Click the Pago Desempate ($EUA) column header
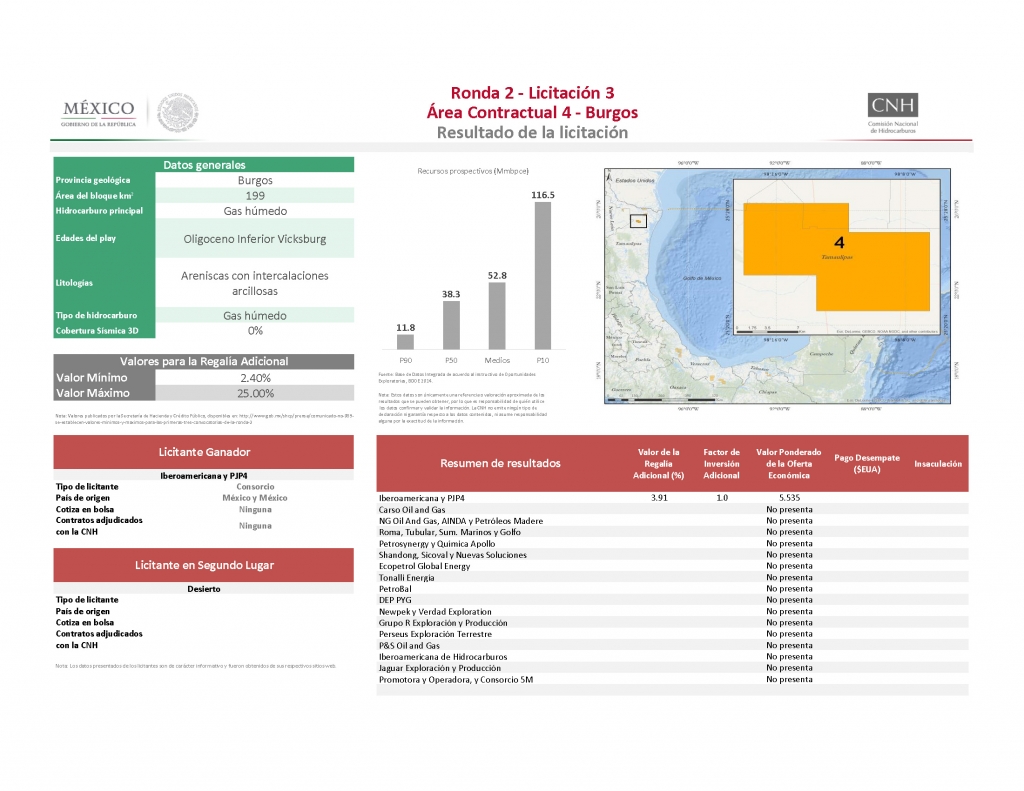The image size is (1024, 791). [865, 463]
